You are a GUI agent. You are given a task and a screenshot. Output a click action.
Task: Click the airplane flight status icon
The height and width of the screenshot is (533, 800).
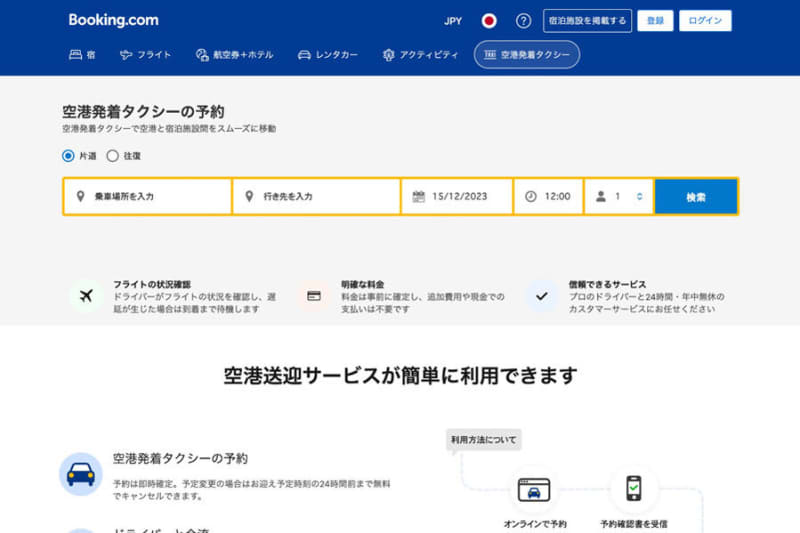(86, 296)
